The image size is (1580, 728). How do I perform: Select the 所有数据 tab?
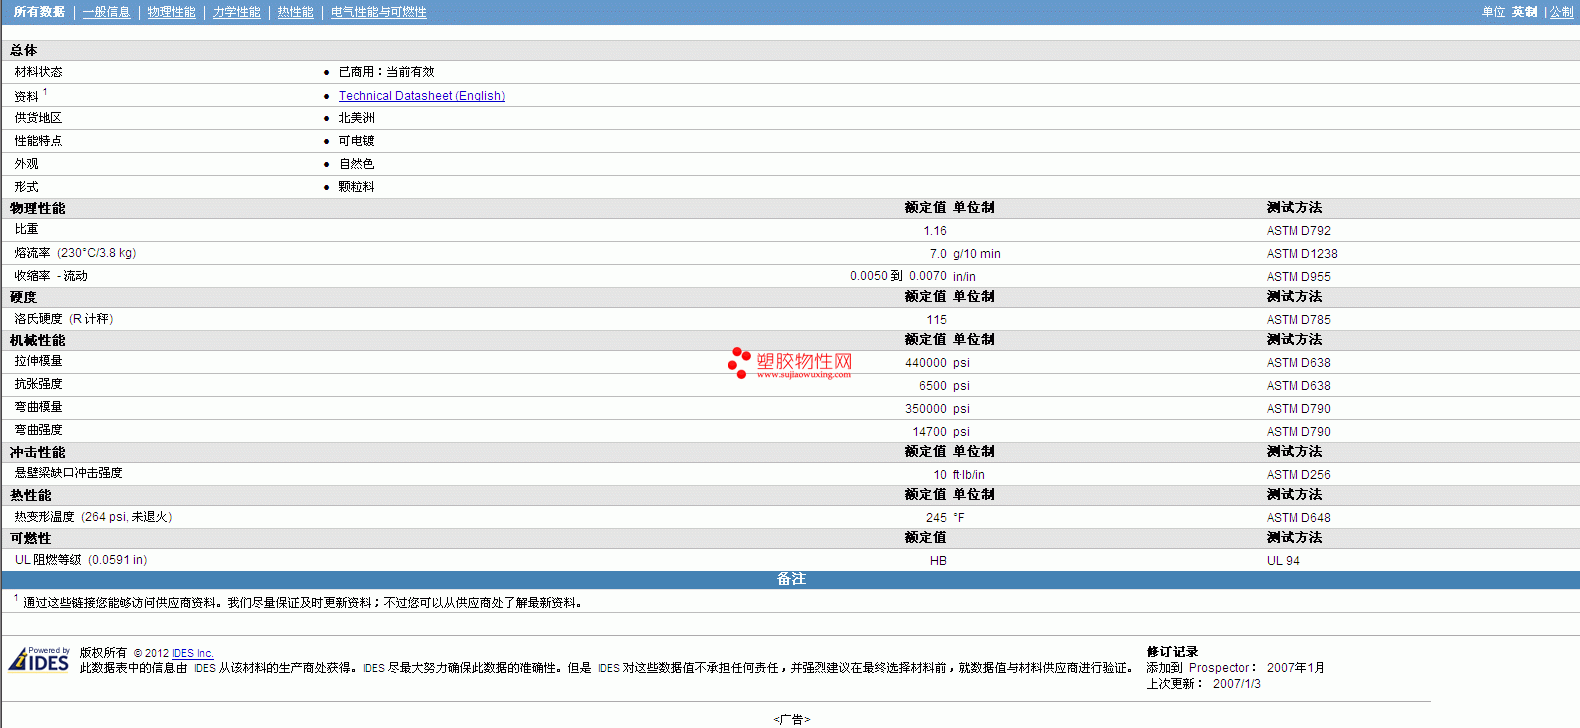pos(40,12)
